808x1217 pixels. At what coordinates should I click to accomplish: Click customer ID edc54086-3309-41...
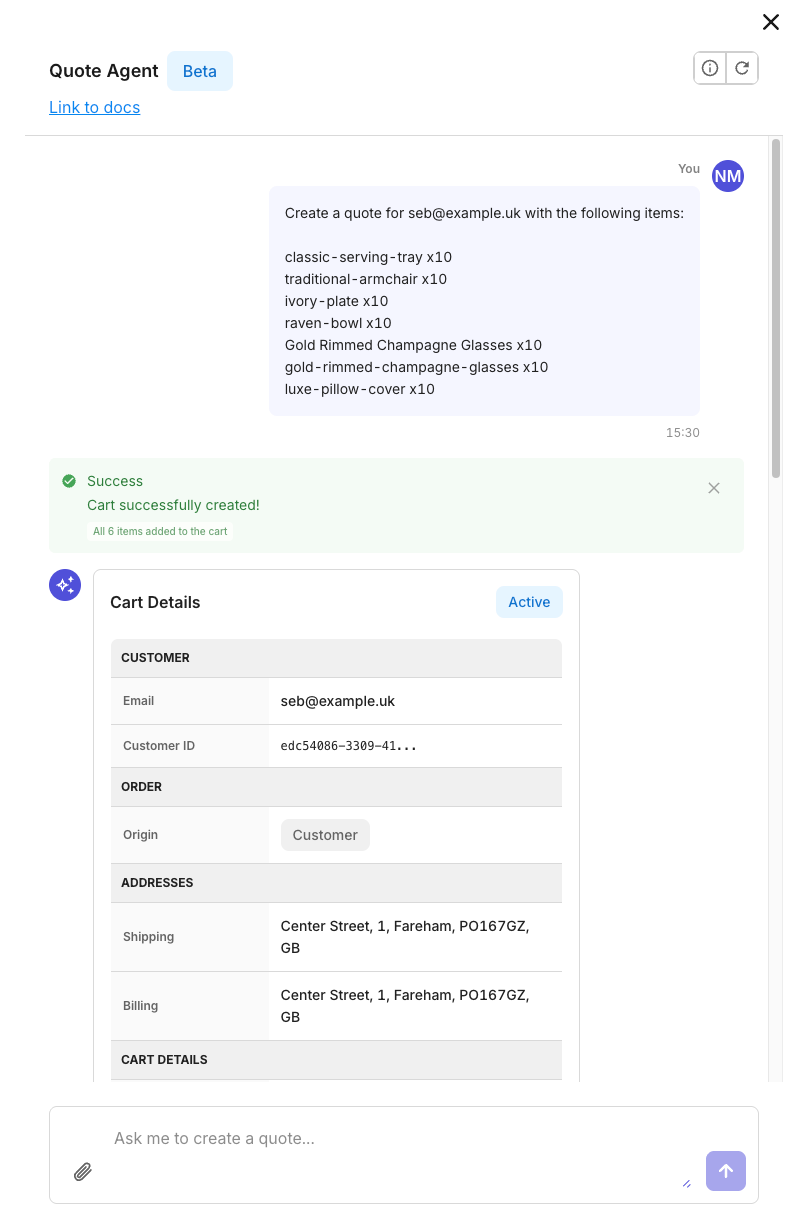click(349, 746)
